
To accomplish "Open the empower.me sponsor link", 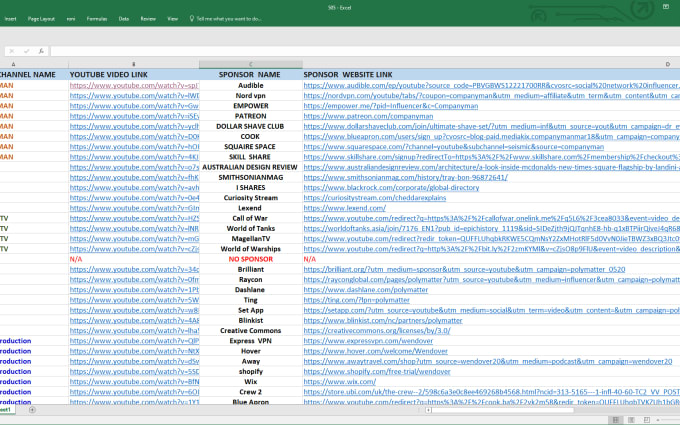I will [x=391, y=106].
